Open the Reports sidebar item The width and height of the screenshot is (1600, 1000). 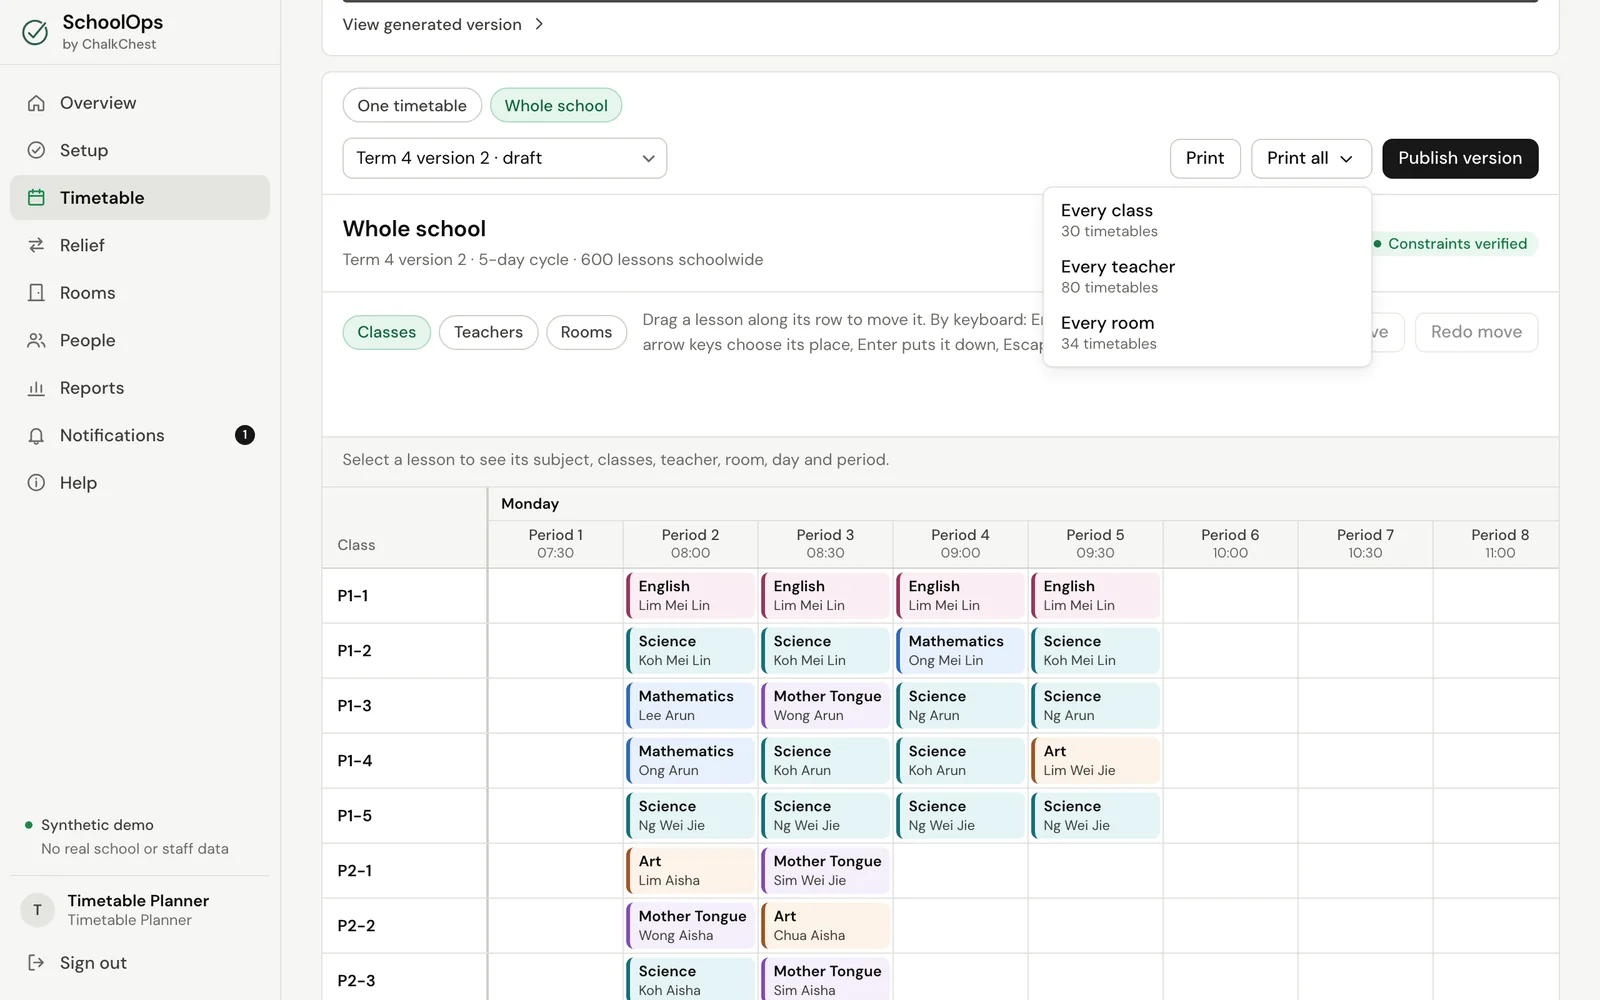[x=140, y=388]
